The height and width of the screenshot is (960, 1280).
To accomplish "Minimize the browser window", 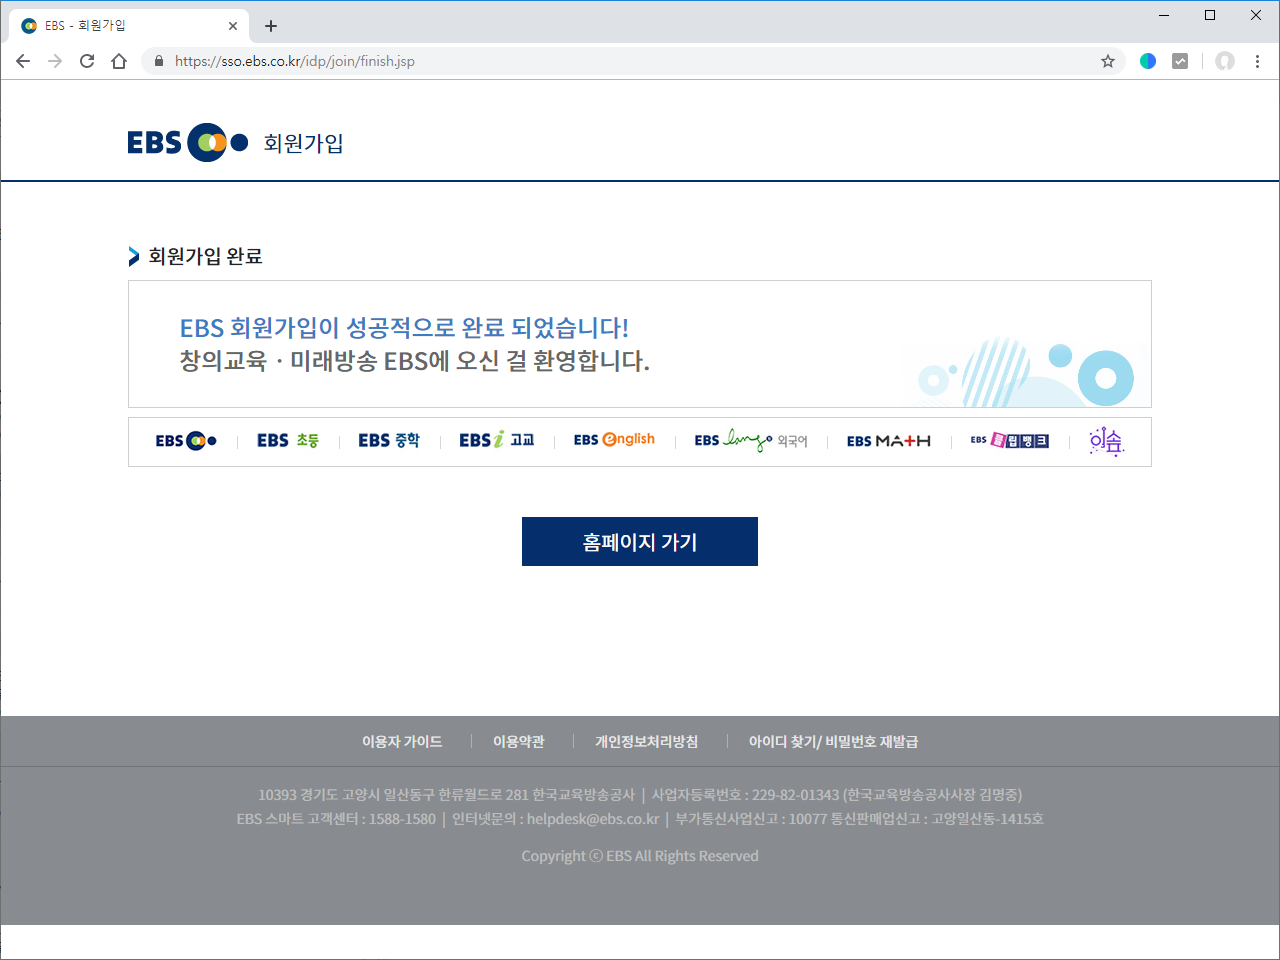I will coord(1164,15).
